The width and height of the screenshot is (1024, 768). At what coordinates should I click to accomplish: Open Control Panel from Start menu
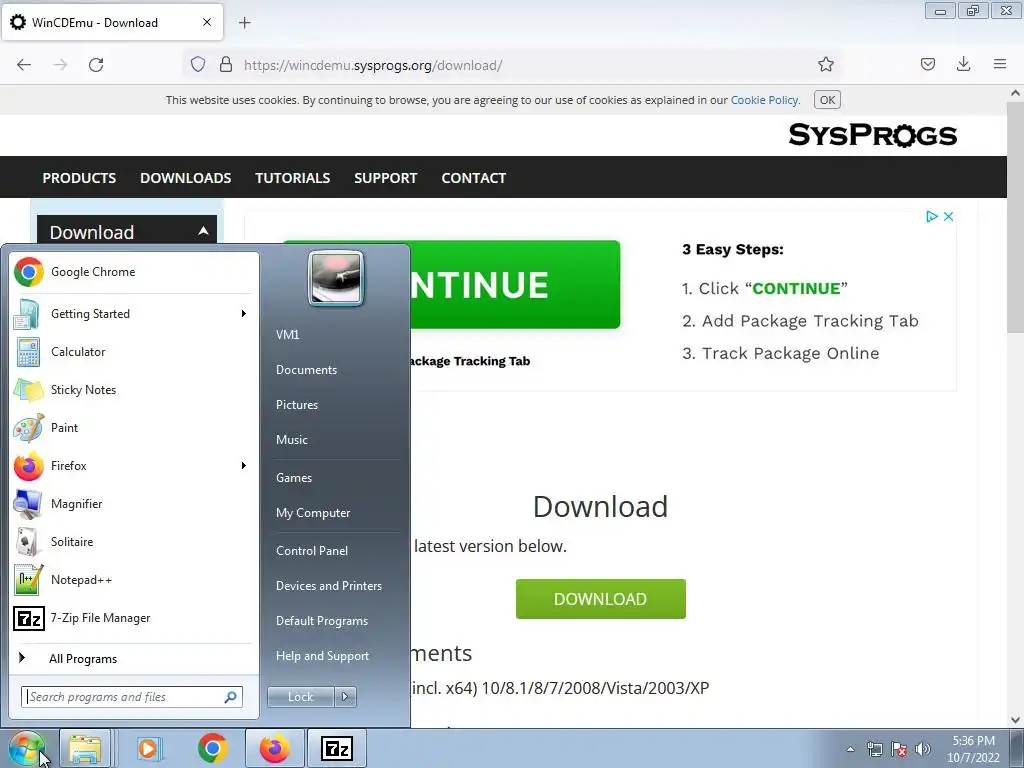click(312, 551)
